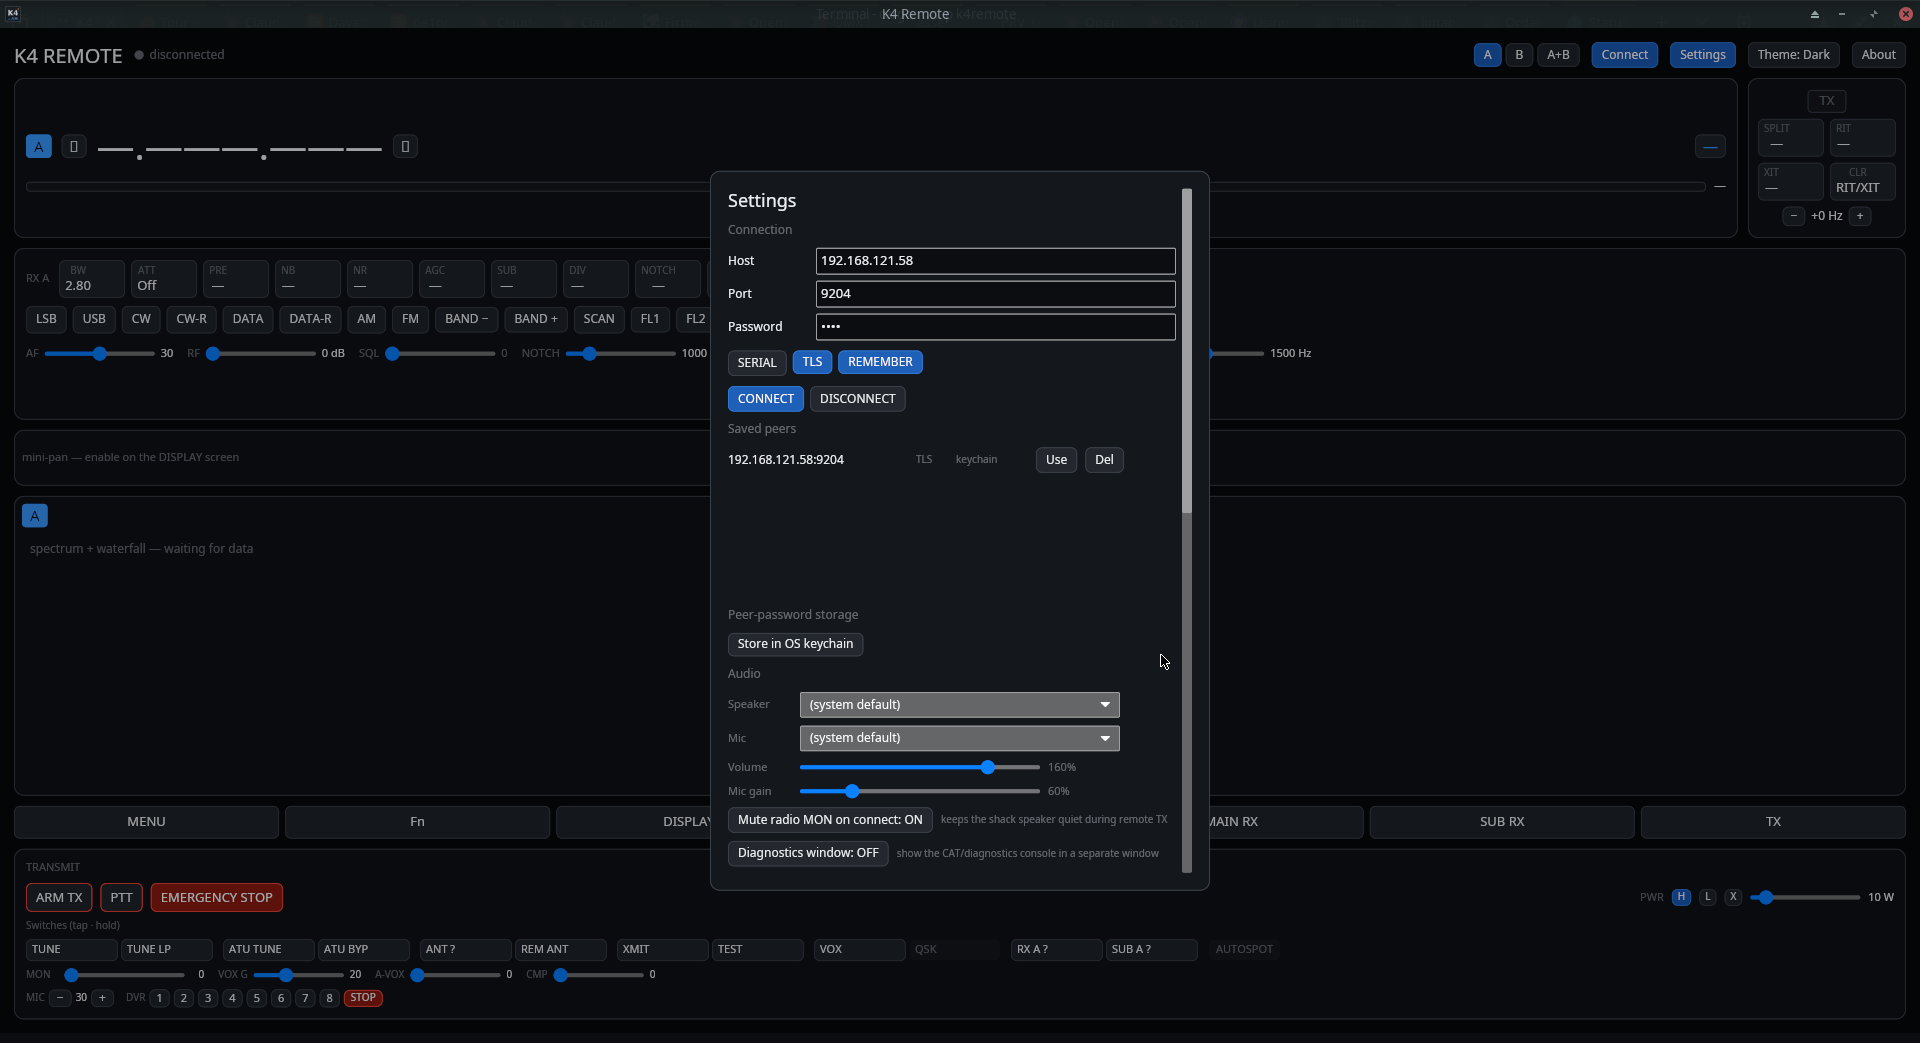This screenshot has height=1043, width=1920.
Task: Arm transmit with ARM TX
Action: click(x=59, y=898)
